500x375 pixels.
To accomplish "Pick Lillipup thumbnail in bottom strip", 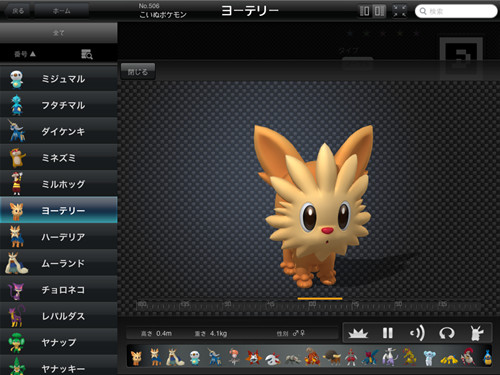I will (x=136, y=358).
